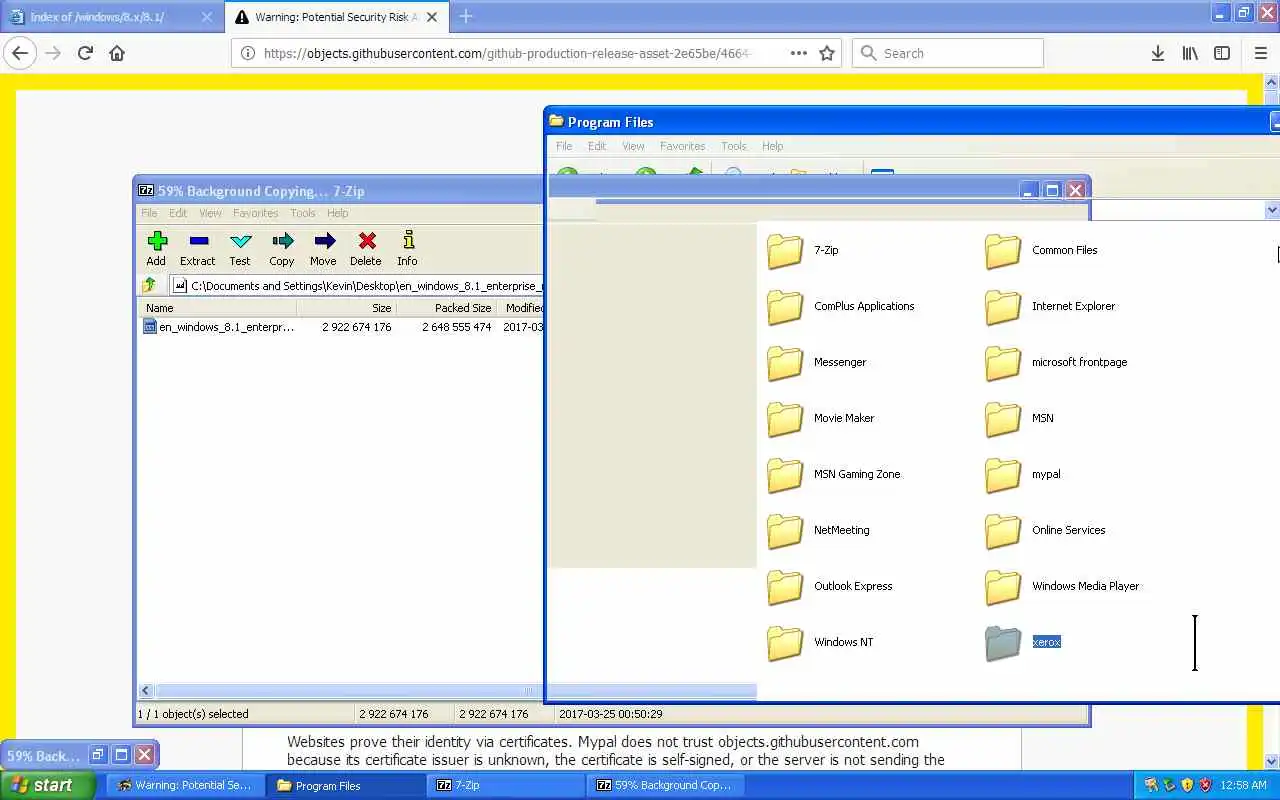Open the browser downloads arrow
The width and height of the screenshot is (1280, 800).
pyautogui.click(x=1158, y=53)
